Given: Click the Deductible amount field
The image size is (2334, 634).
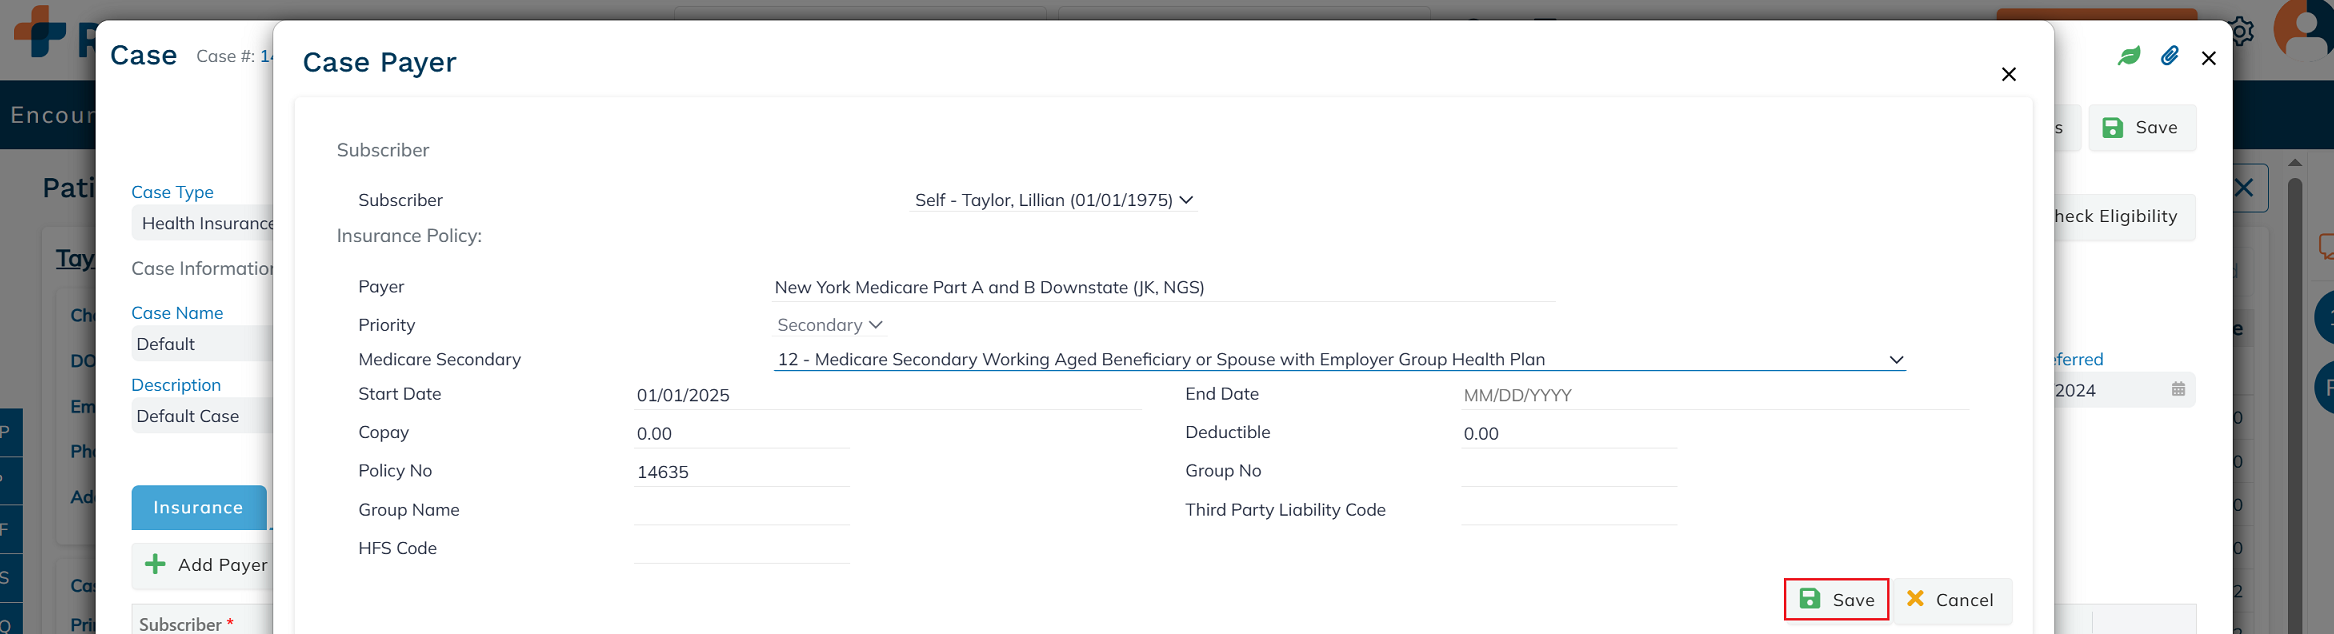Looking at the screenshot, I should pos(1568,434).
